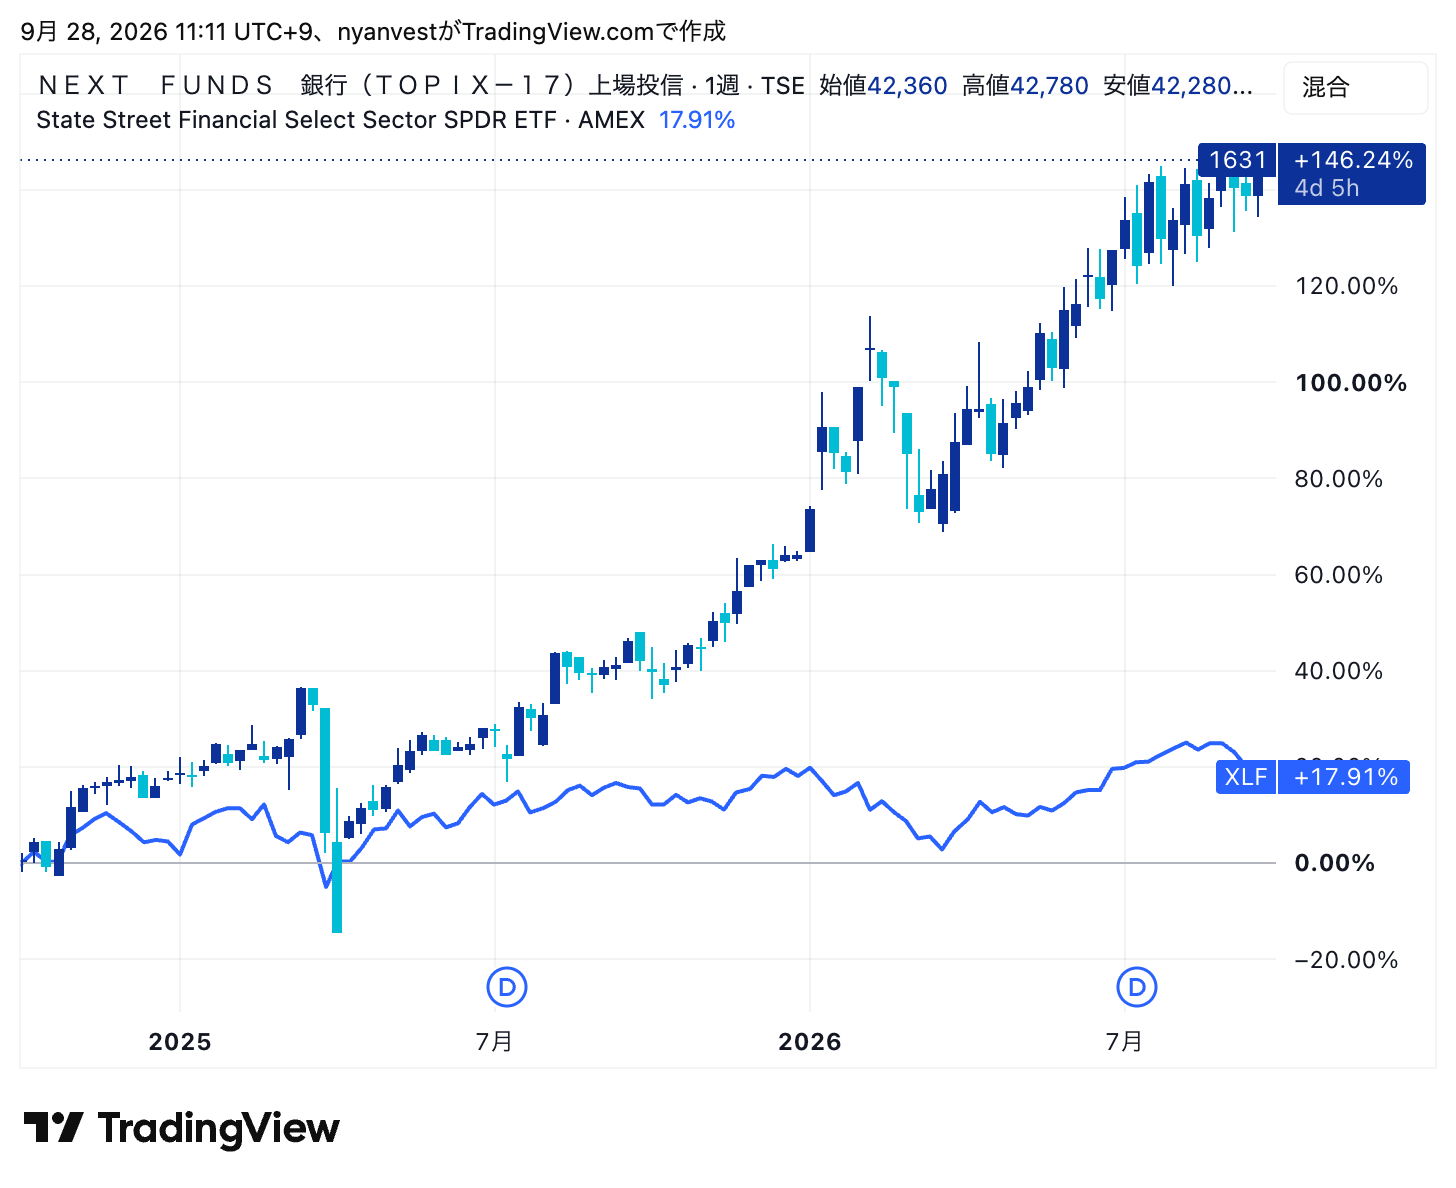Viewport: 1456px width, 1188px height.
Task: Click the 始値 42,360 open value
Action: pos(883,86)
